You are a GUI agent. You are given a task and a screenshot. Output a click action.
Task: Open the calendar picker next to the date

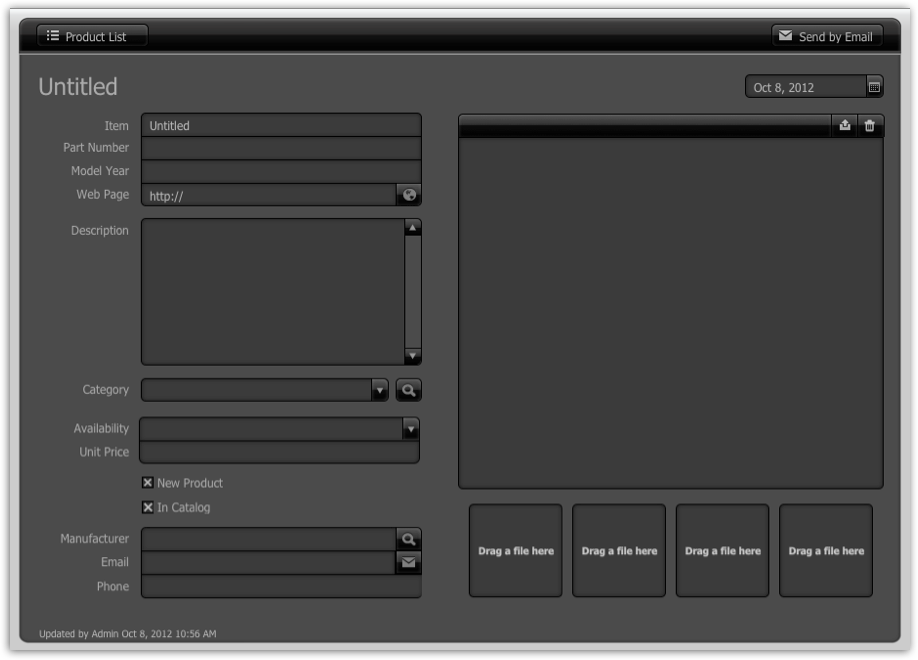coord(873,87)
